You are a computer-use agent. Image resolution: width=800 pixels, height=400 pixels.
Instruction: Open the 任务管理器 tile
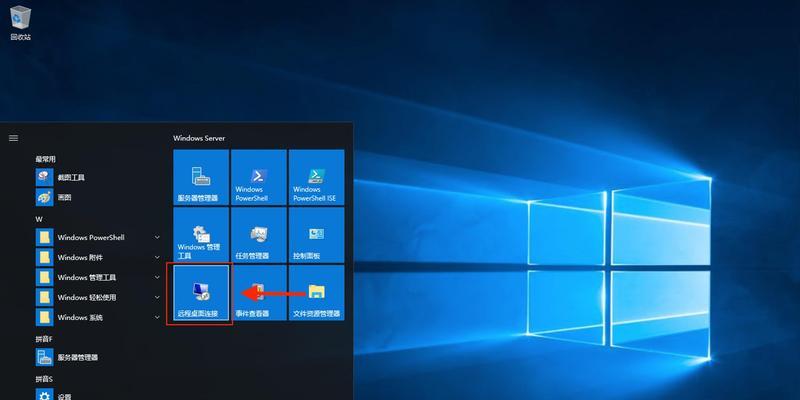[259, 235]
